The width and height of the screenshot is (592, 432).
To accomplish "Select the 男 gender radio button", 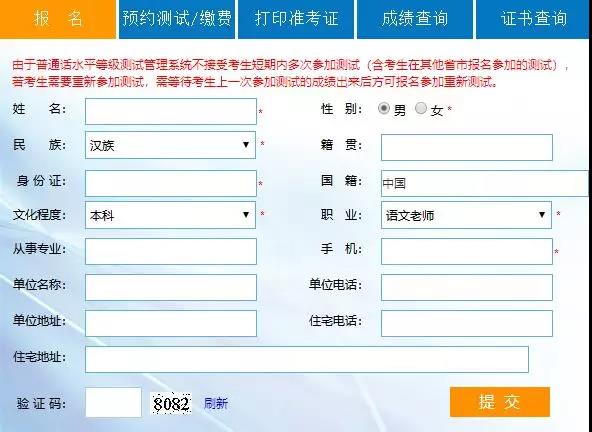I will point(384,108).
